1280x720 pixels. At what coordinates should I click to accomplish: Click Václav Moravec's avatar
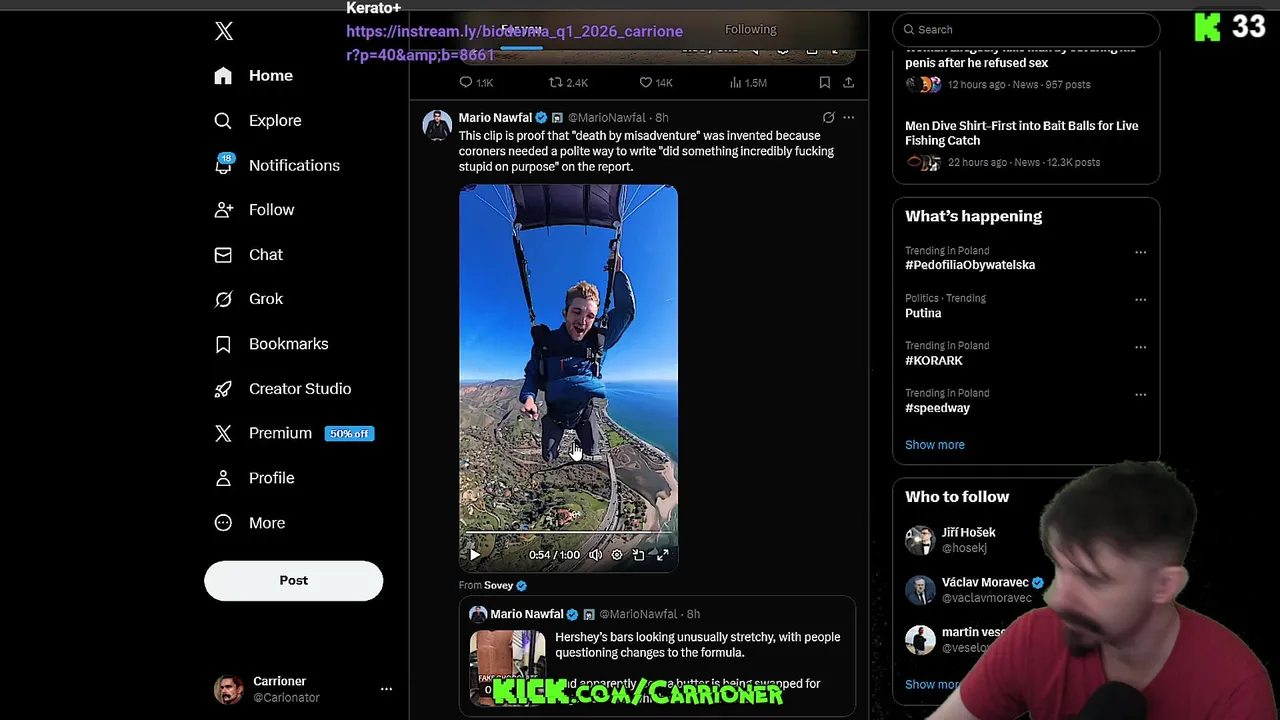point(920,590)
